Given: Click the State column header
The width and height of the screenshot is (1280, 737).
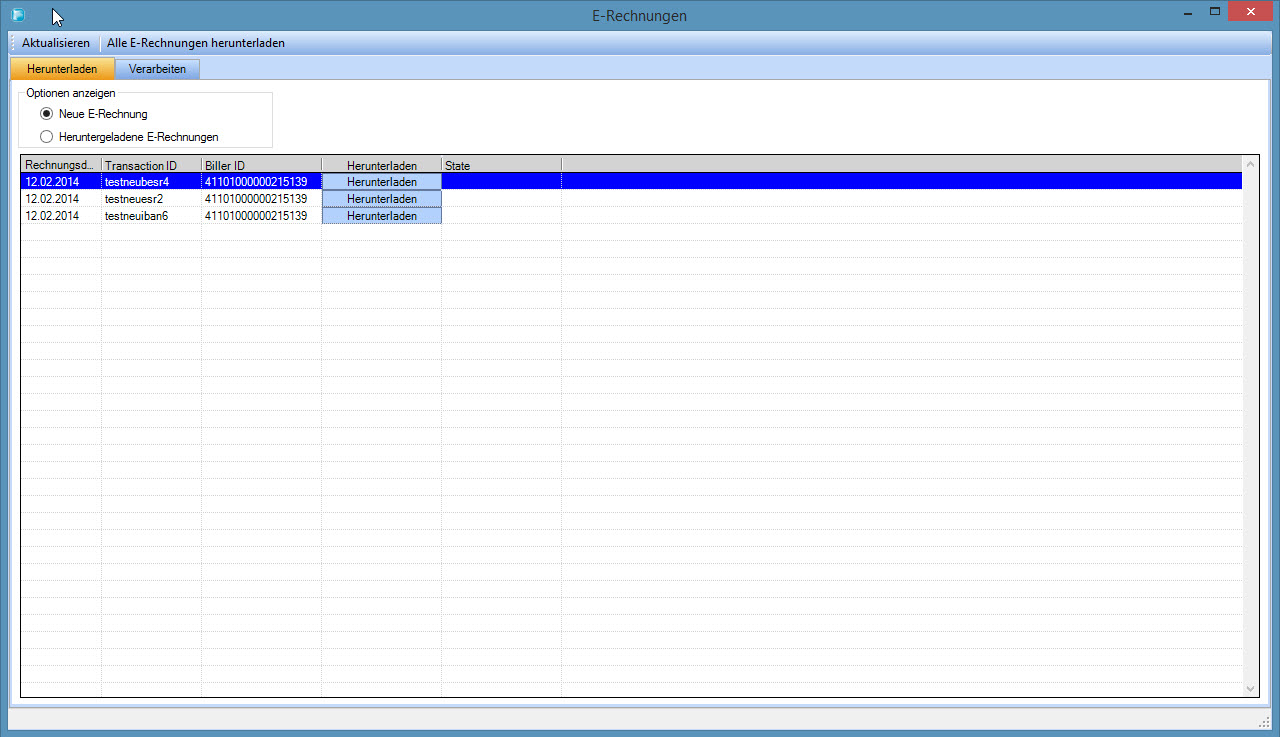Looking at the screenshot, I should [500, 165].
